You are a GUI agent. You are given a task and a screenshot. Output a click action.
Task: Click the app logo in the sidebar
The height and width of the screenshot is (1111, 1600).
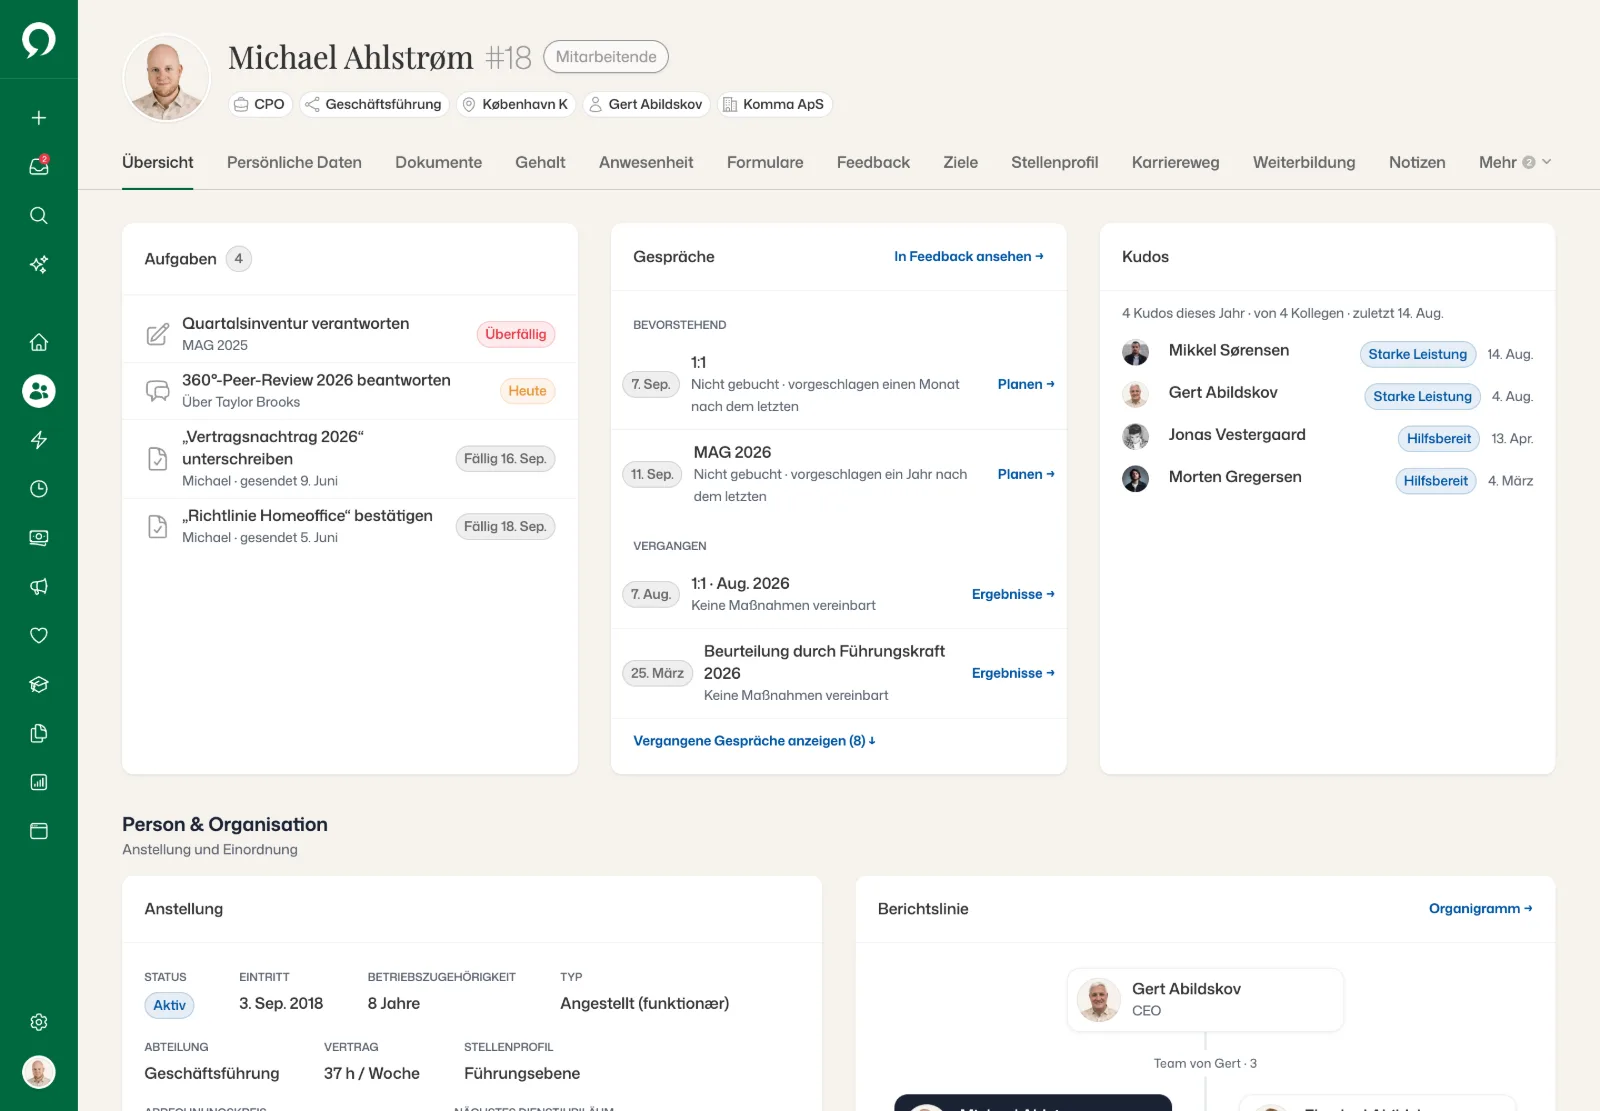(x=39, y=40)
